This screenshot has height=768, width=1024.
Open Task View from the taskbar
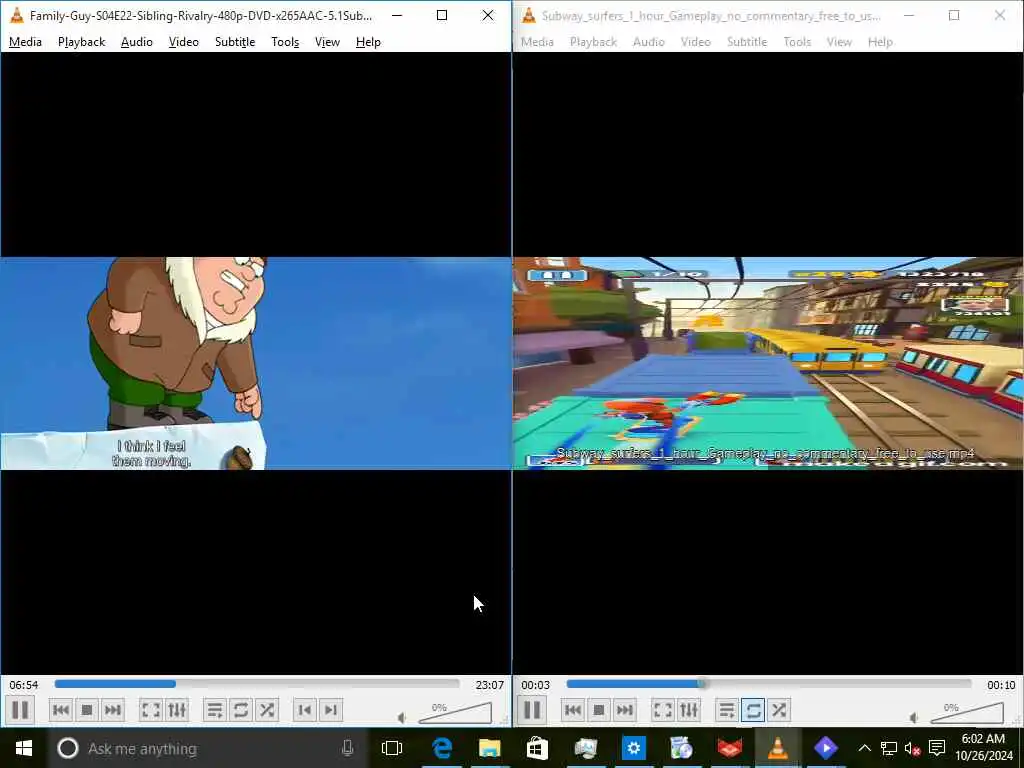[392, 748]
